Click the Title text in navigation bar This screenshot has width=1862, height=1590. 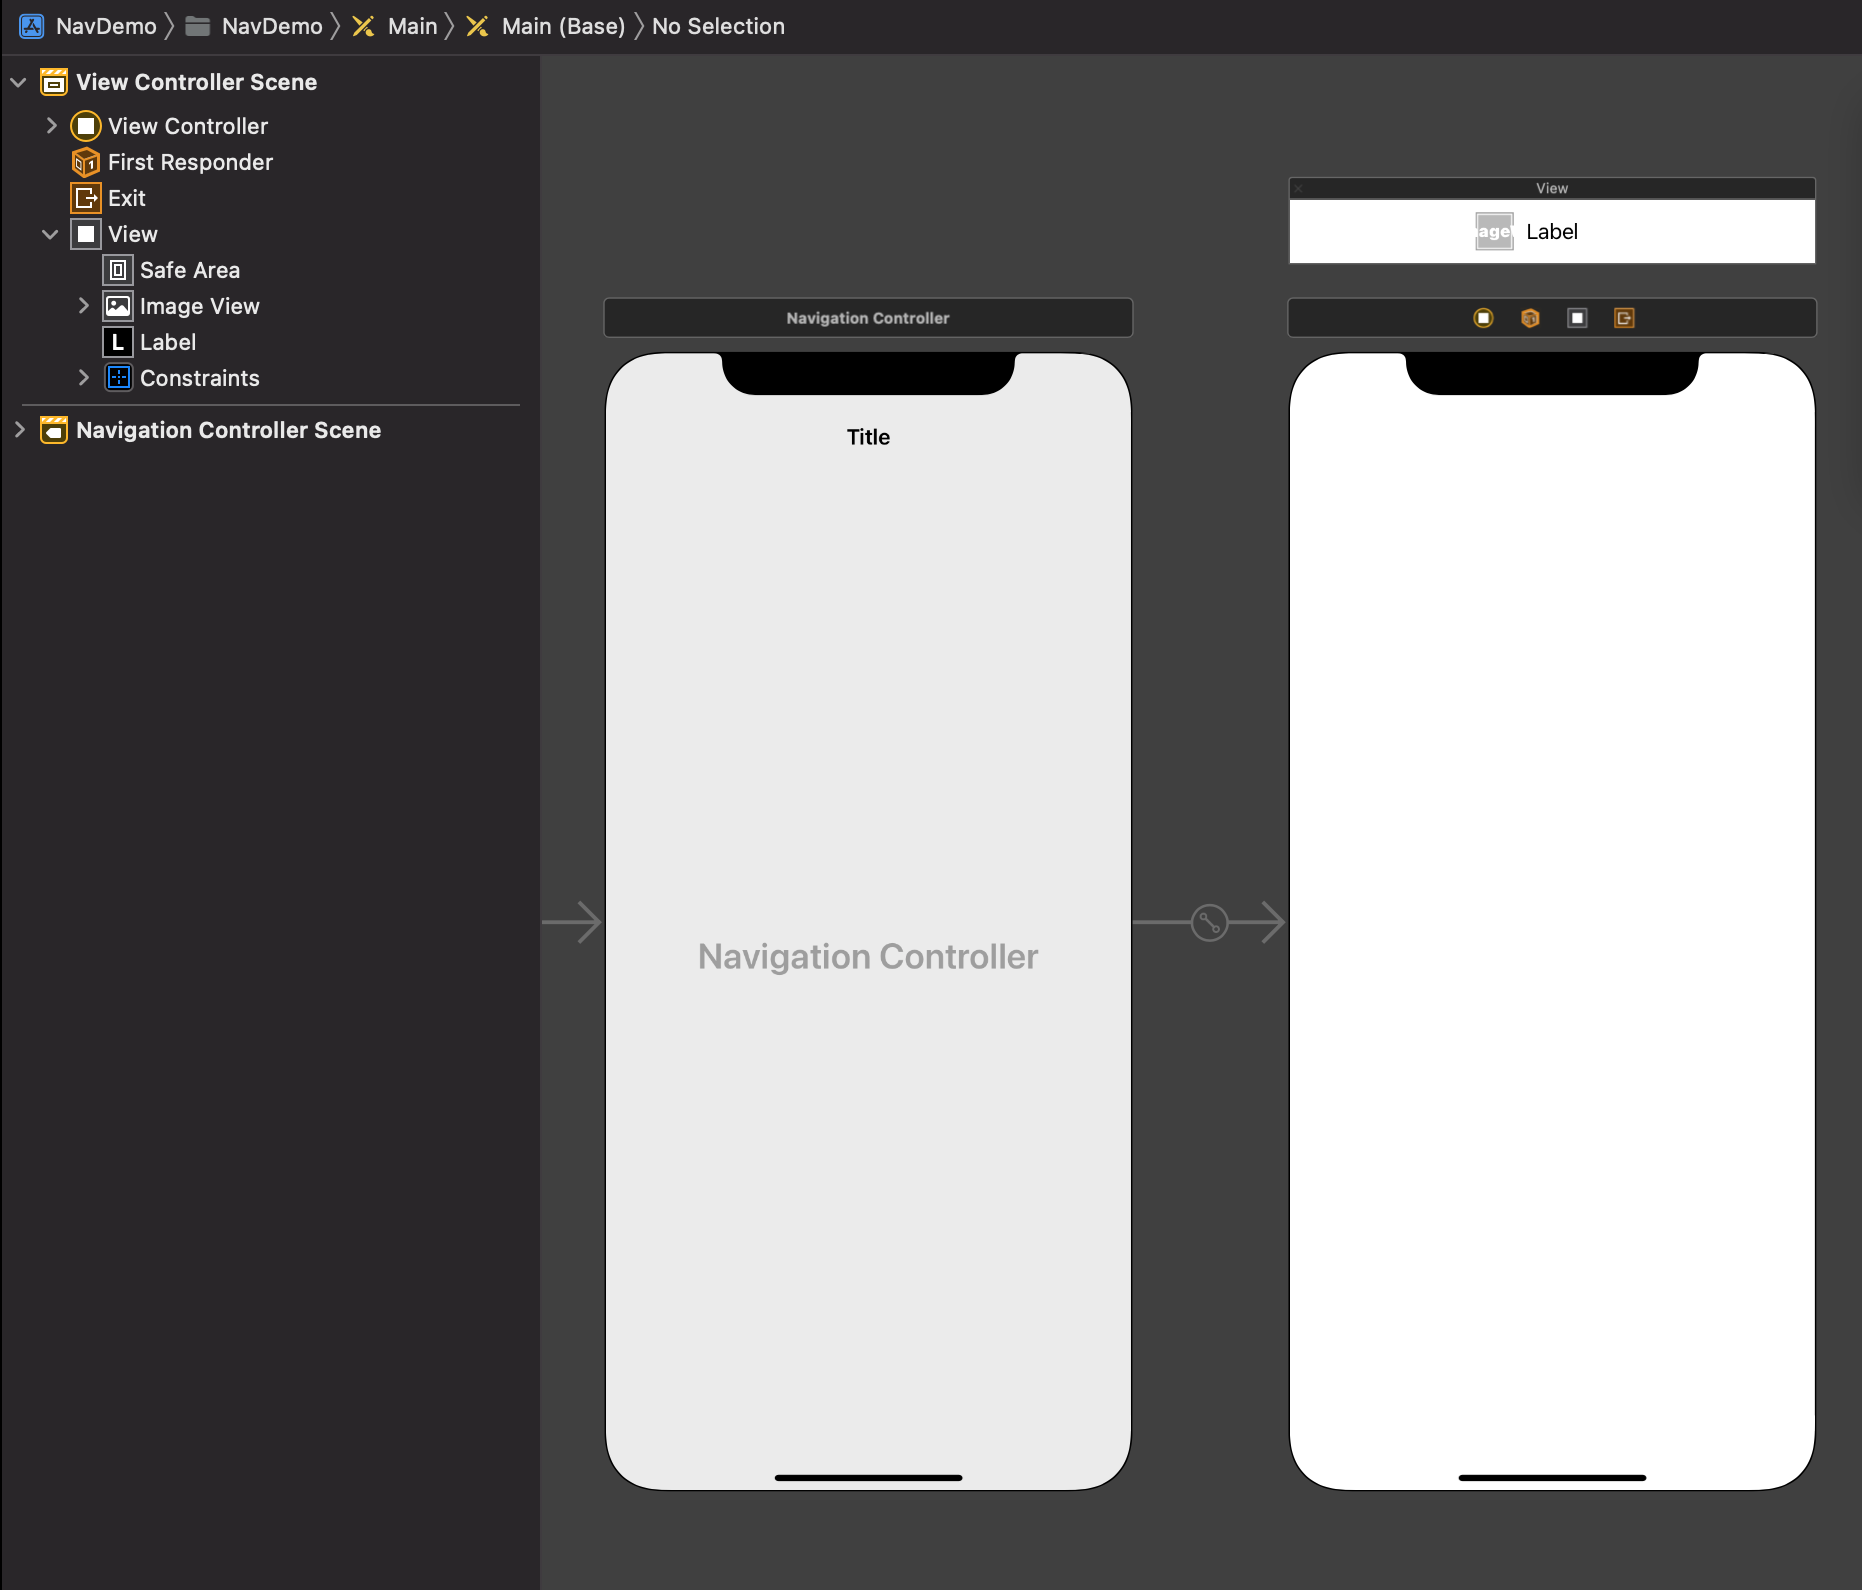pyautogui.click(x=868, y=437)
